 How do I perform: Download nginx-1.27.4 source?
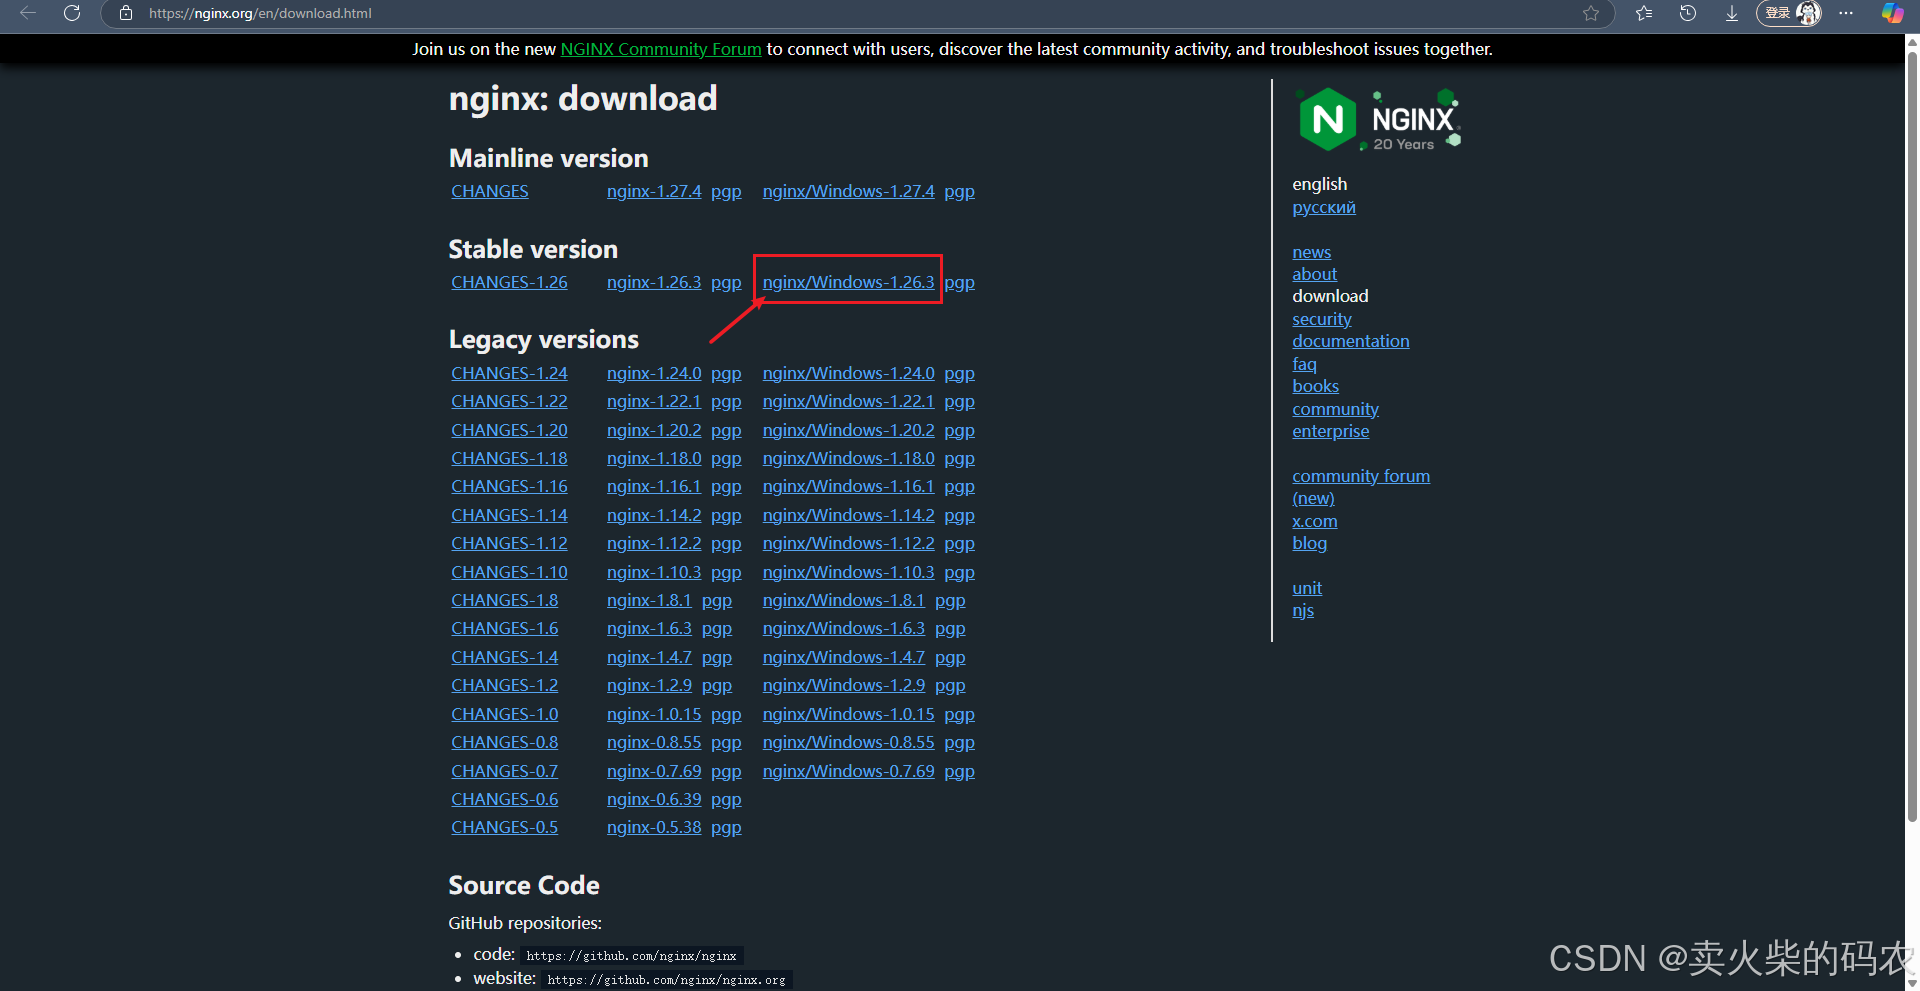(654, 191)
